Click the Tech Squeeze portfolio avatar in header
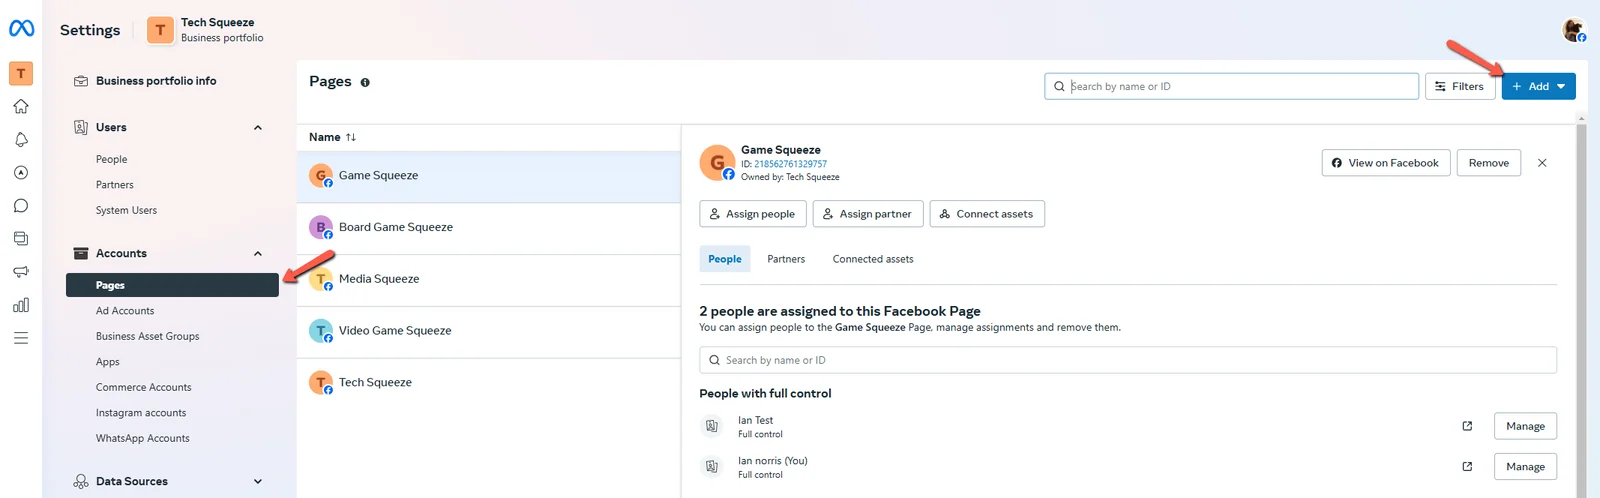The width and height of the screenshot is (1600, 498). (x=160, y=30)
